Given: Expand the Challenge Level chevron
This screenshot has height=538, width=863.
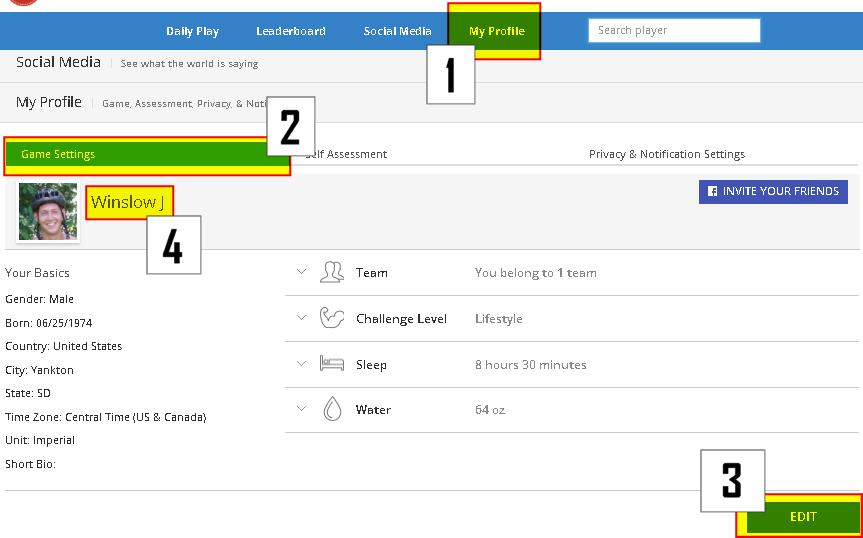Looking at the screenshot, I should point(301,318).
